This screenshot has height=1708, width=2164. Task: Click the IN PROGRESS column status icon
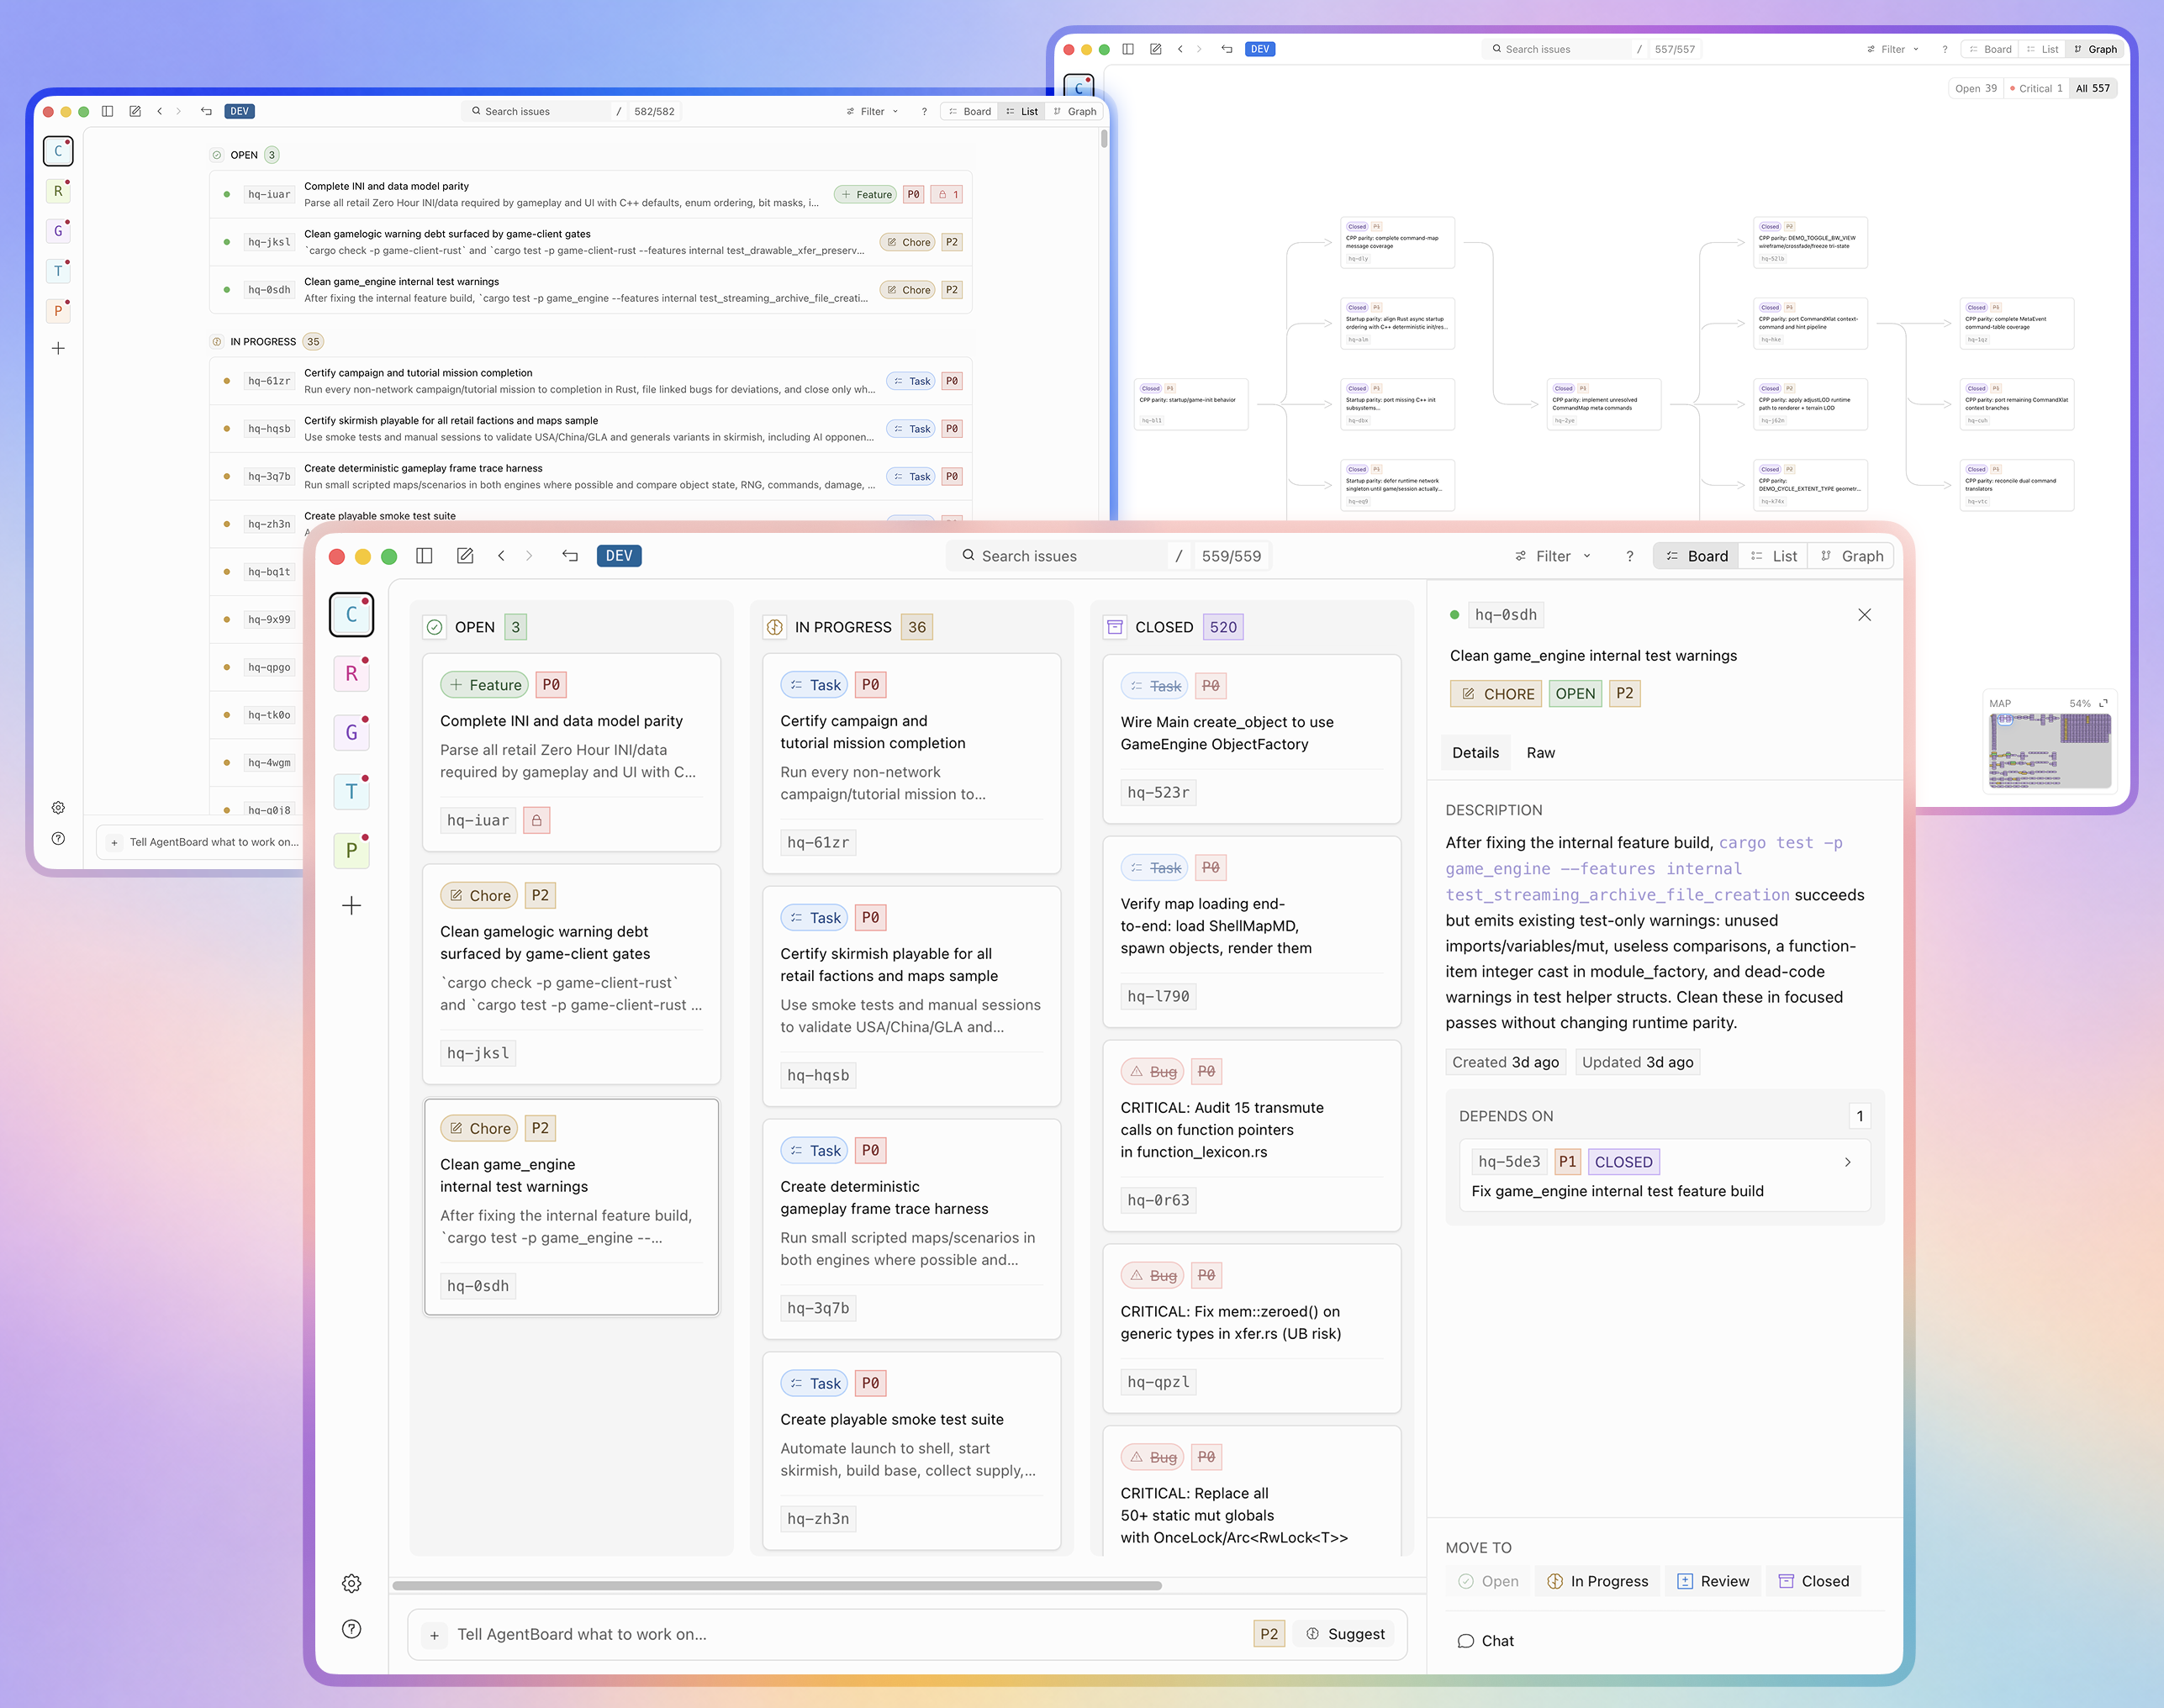pyautogui.click(x=774, y=627)
